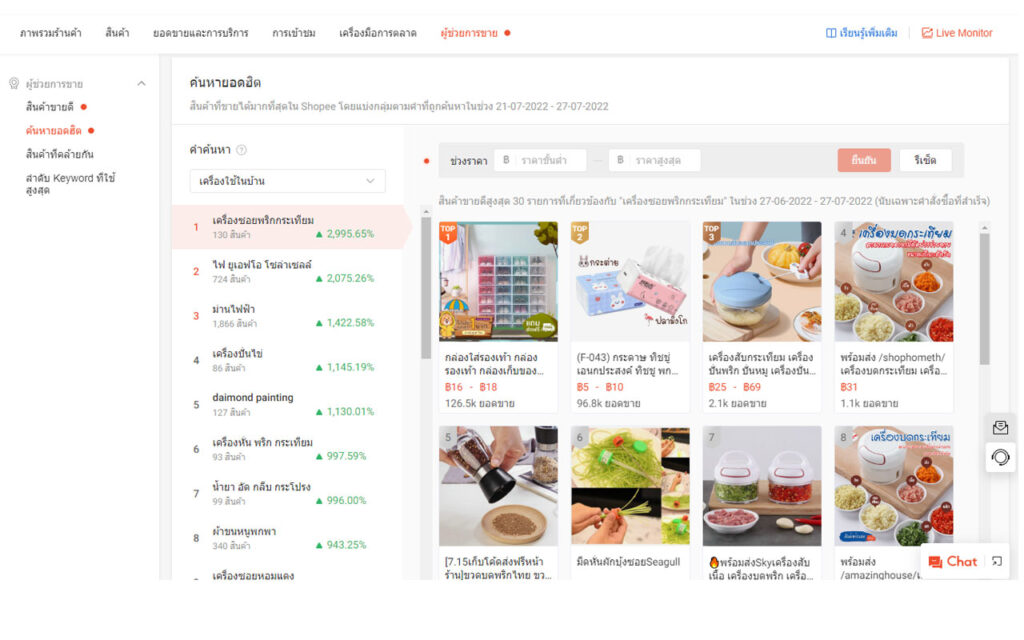Click the headset support icon
Viewport: 1024px width, 640px height.
1000,457
